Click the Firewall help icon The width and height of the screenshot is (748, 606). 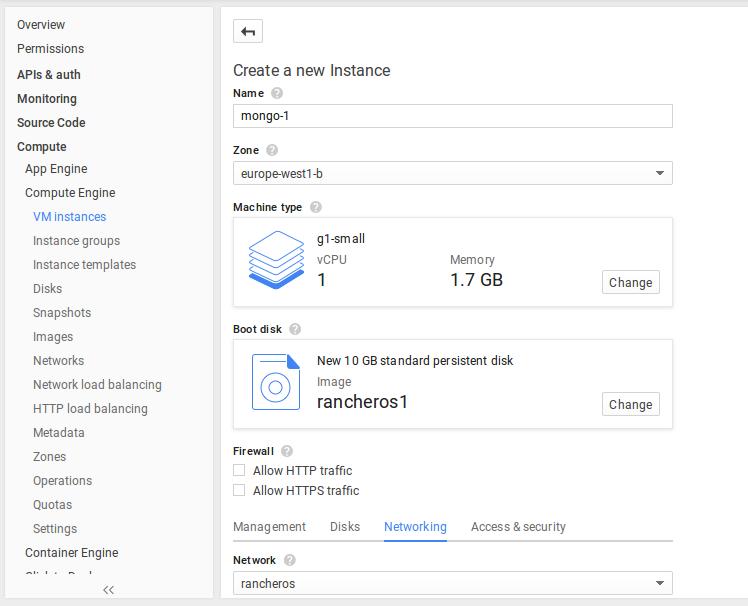pos(287,451)
